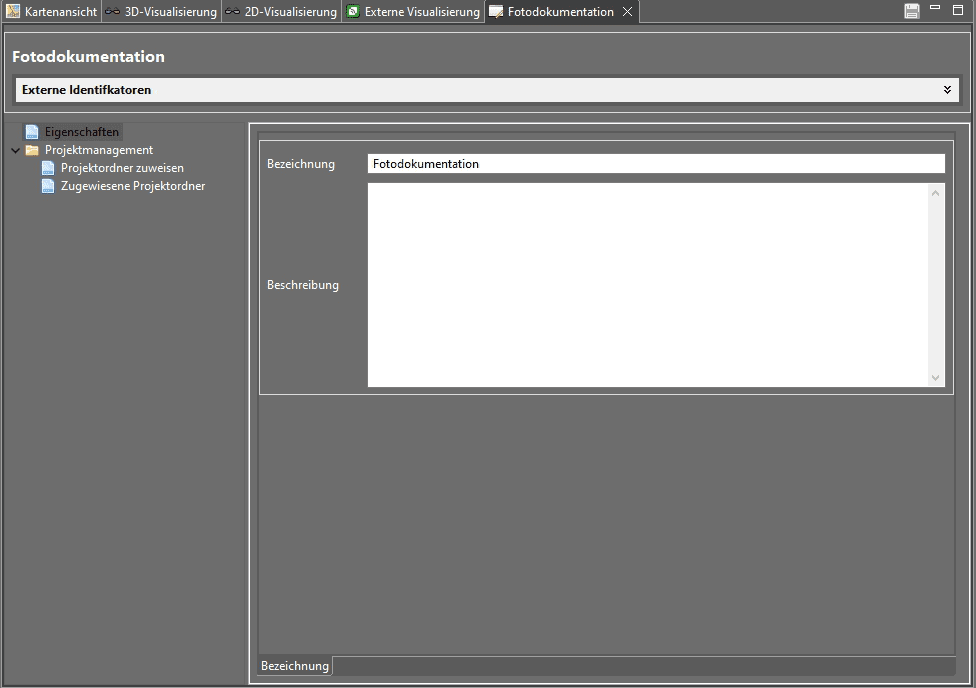Click the 2D-Visualisierung glasses icon
This screenshot has height=688, width=976.
coord(232,11)
